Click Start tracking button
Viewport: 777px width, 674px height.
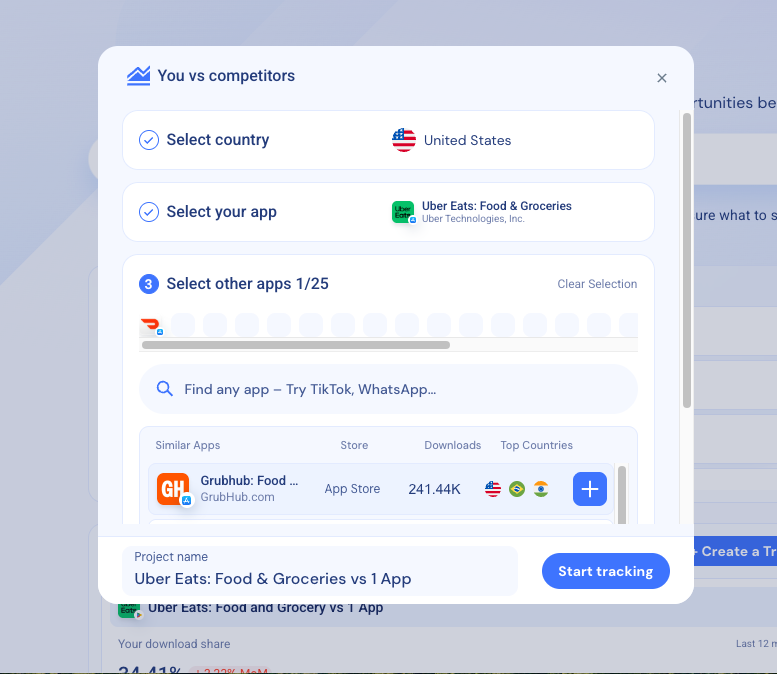606,571
